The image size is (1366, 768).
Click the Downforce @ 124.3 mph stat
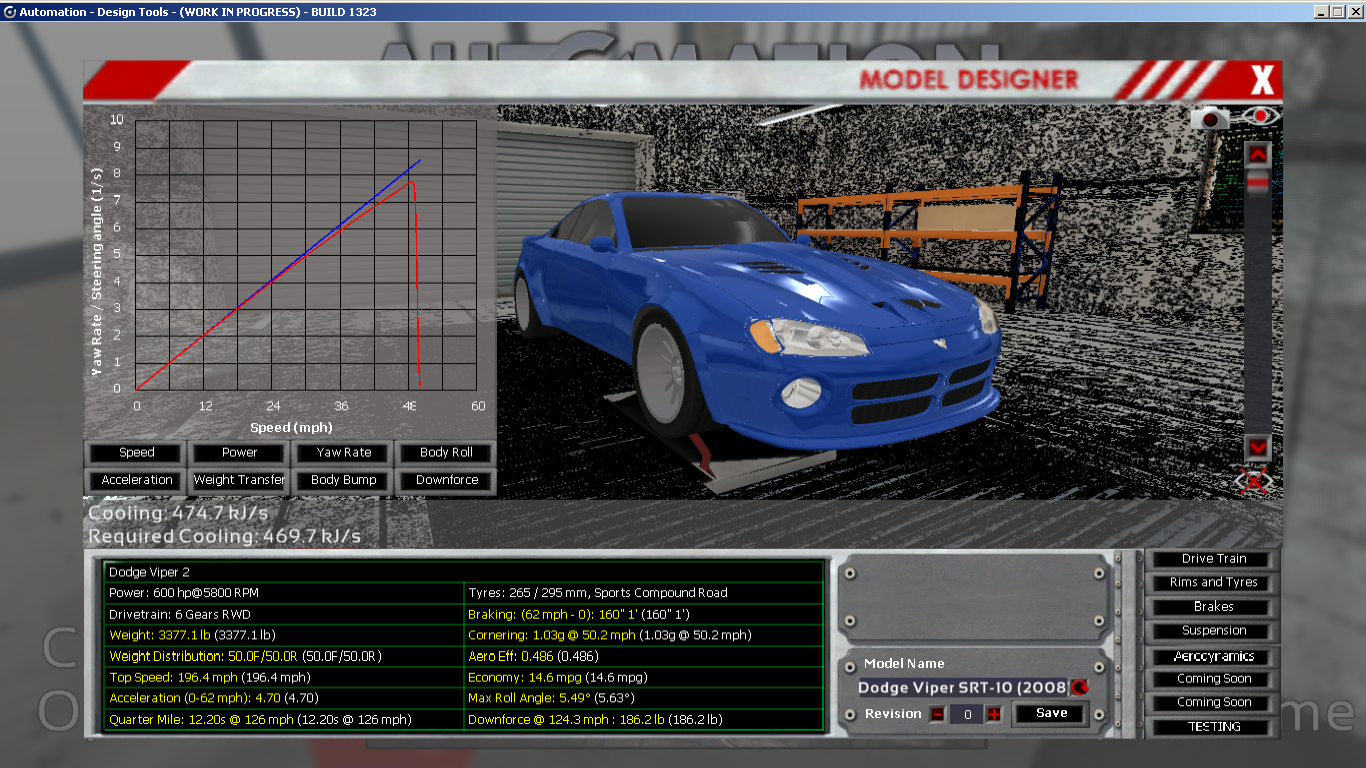point(643,719)
